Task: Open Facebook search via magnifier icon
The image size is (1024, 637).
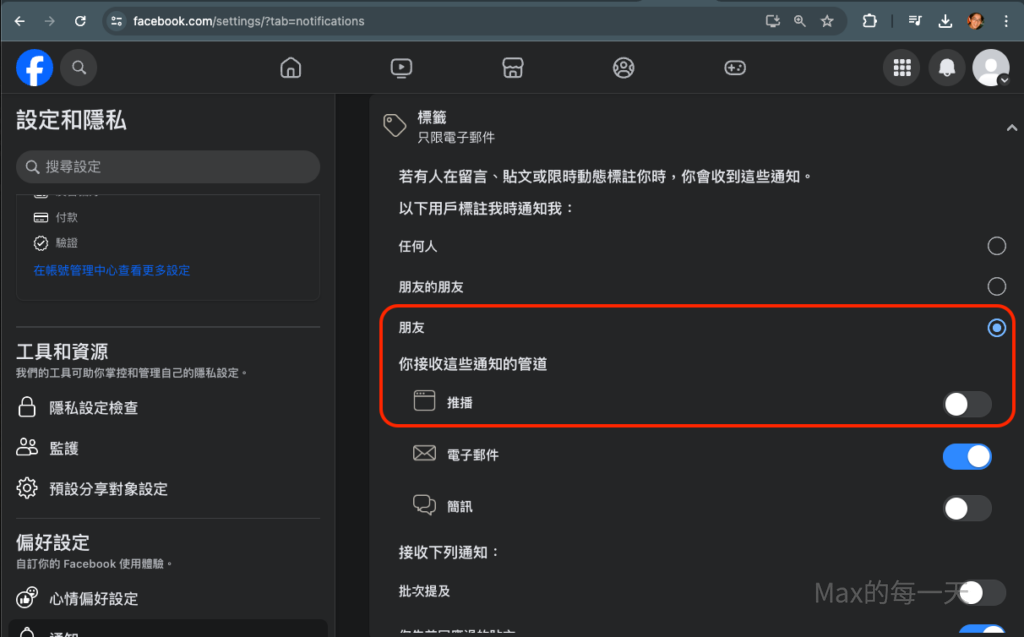Action: [79, 68]
